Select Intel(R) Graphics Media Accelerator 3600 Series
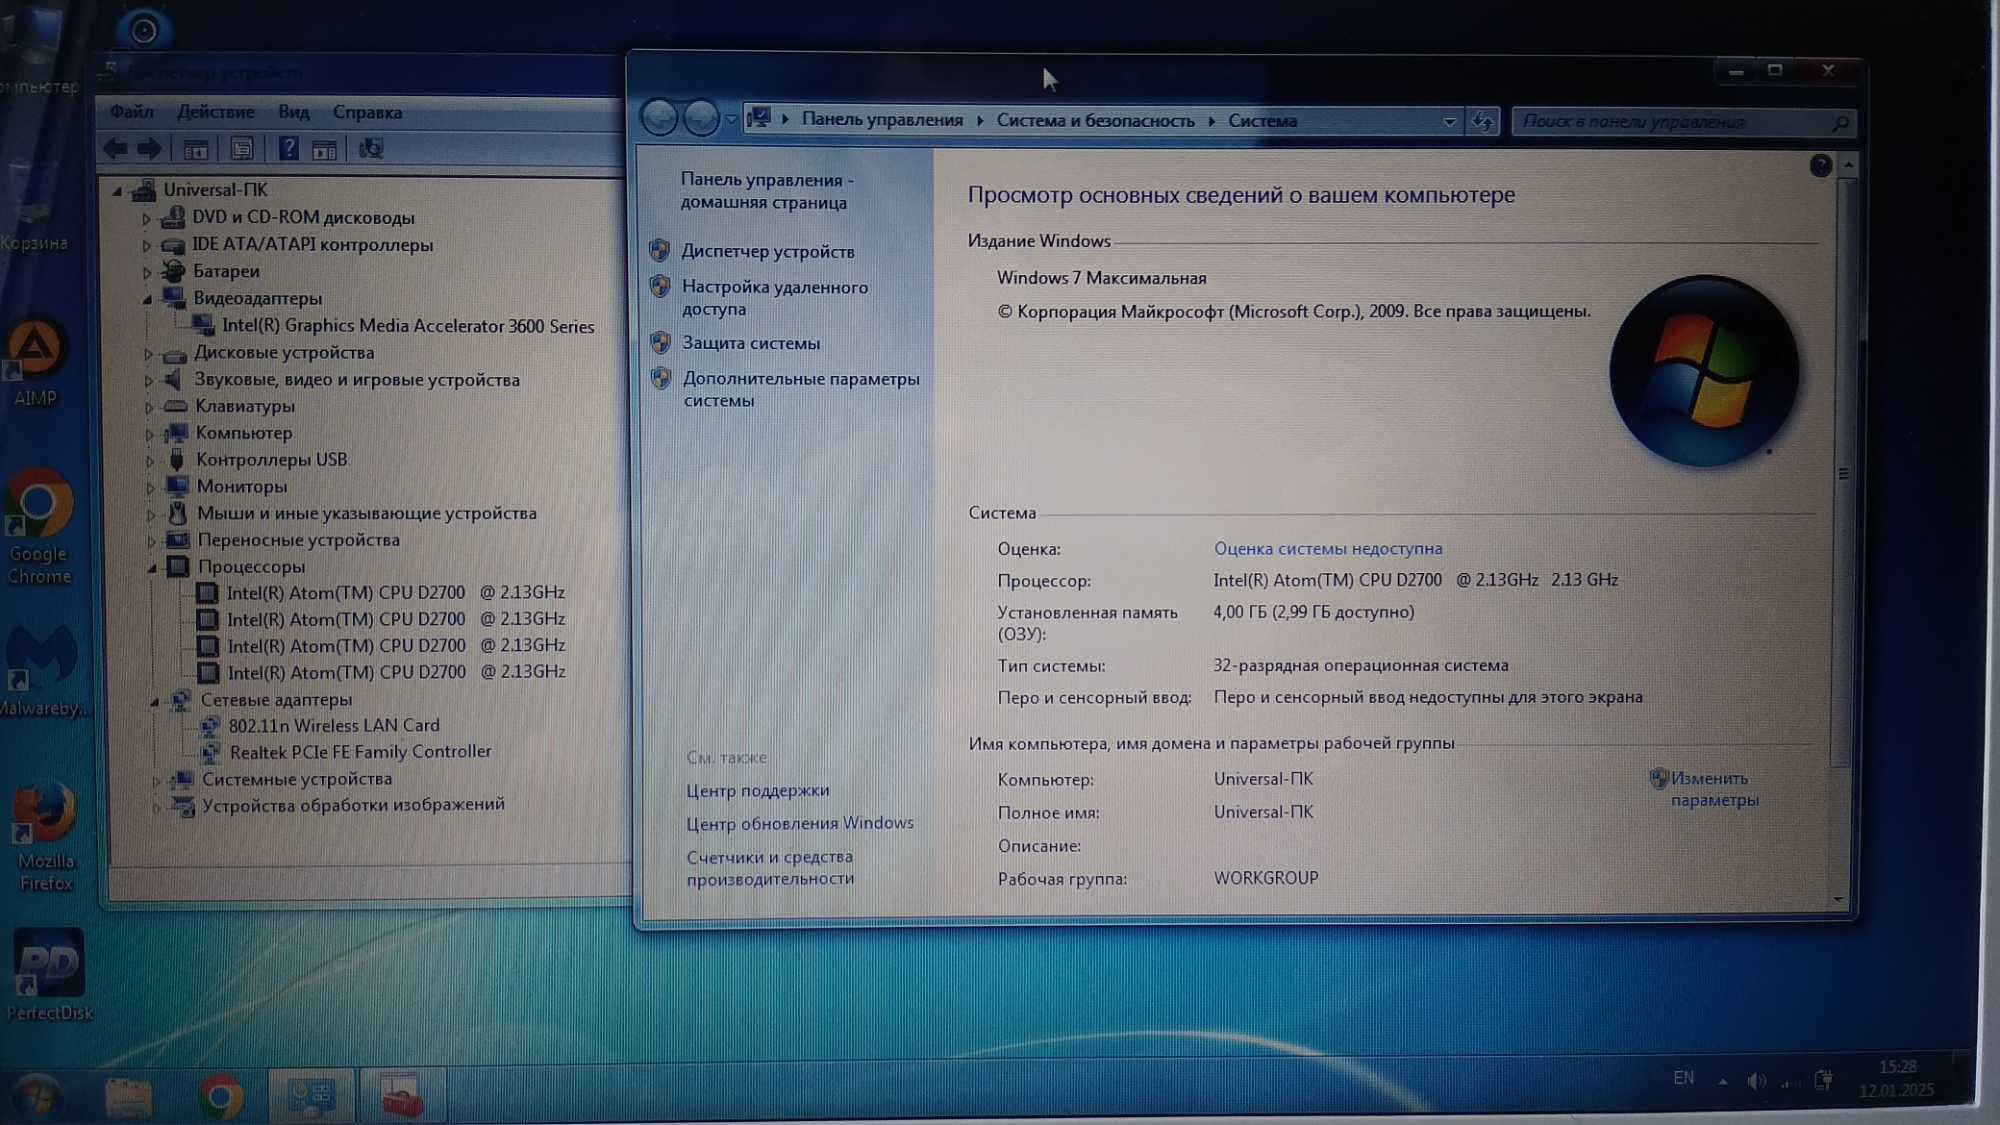The height and width of the screenshot is (1125, 2000). pyautogui.click(x=408, y=326)
